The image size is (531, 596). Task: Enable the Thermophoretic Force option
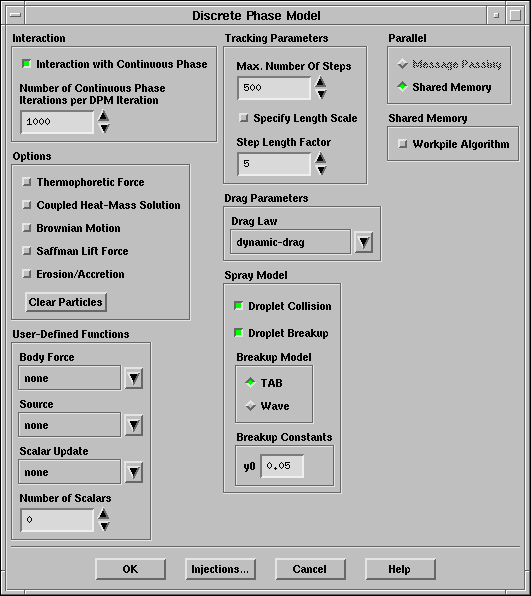[27, 182]
